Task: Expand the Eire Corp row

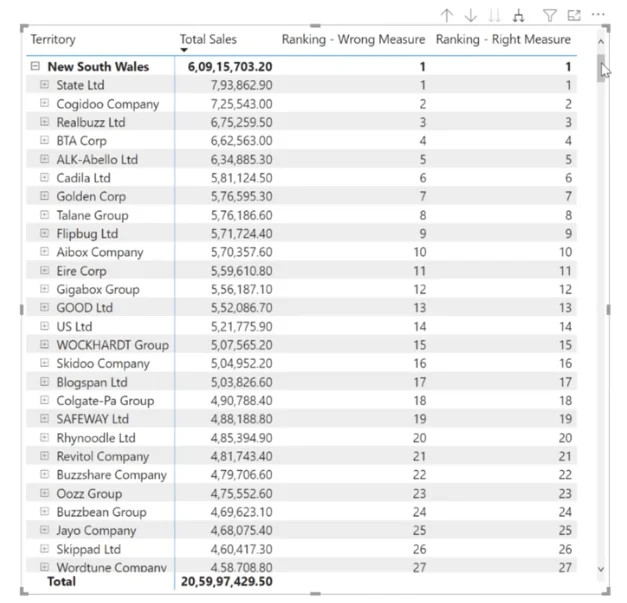Action: point(44,270)
